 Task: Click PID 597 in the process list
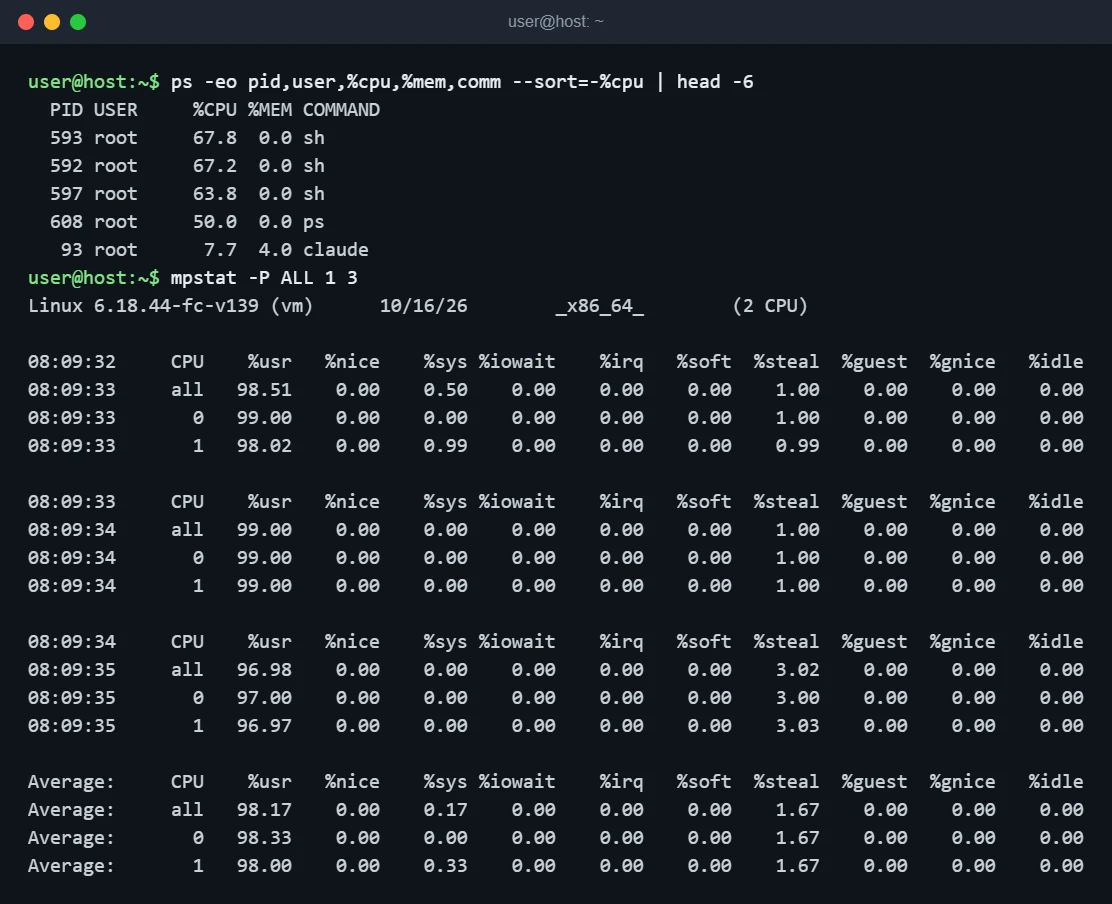pyautogui.click(x=66, y=194)
